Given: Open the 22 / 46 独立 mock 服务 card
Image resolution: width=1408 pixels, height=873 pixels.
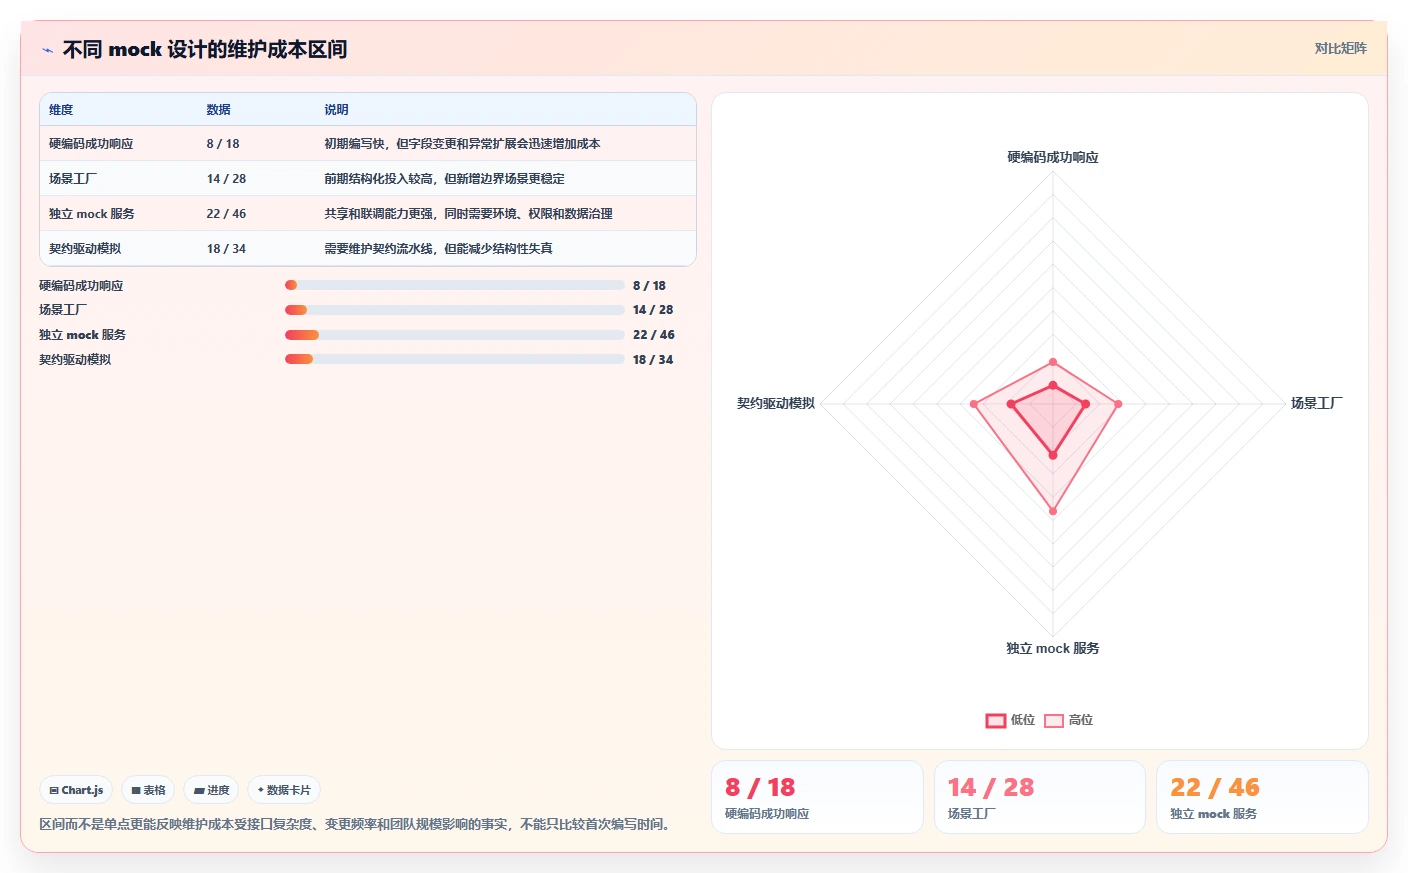Looking at the screenshot, I should [1262, 797].
